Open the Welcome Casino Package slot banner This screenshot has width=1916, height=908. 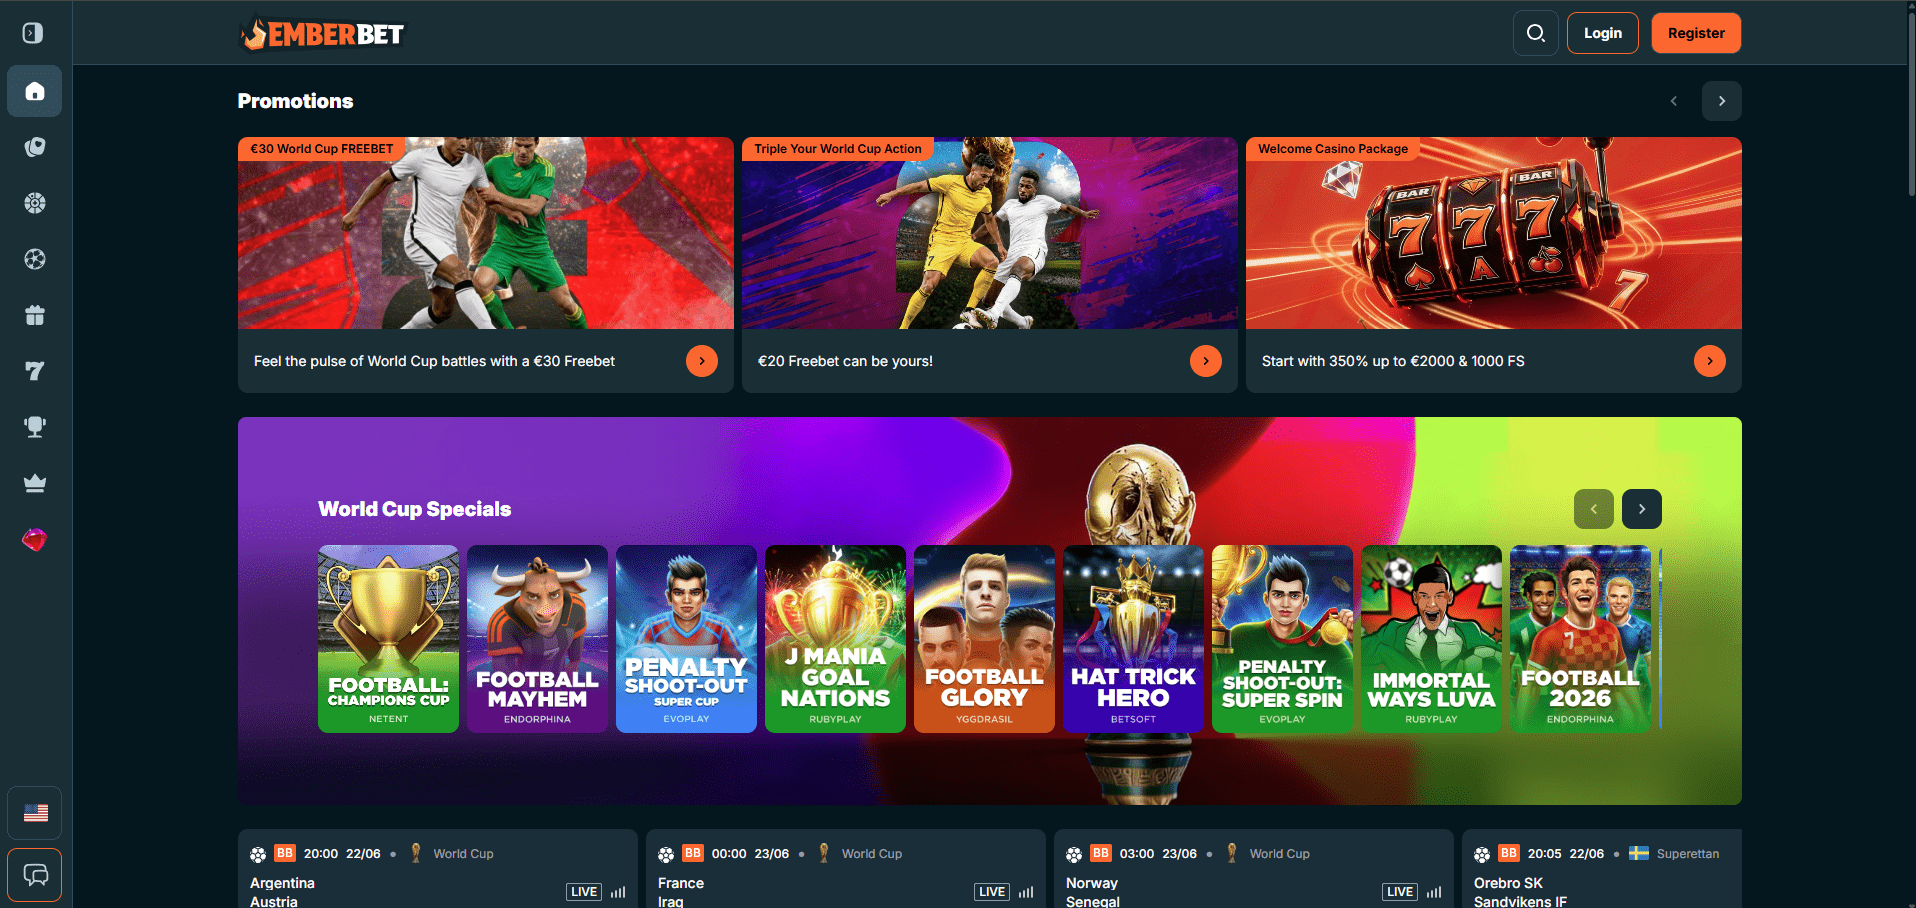tap(1494, 233)
